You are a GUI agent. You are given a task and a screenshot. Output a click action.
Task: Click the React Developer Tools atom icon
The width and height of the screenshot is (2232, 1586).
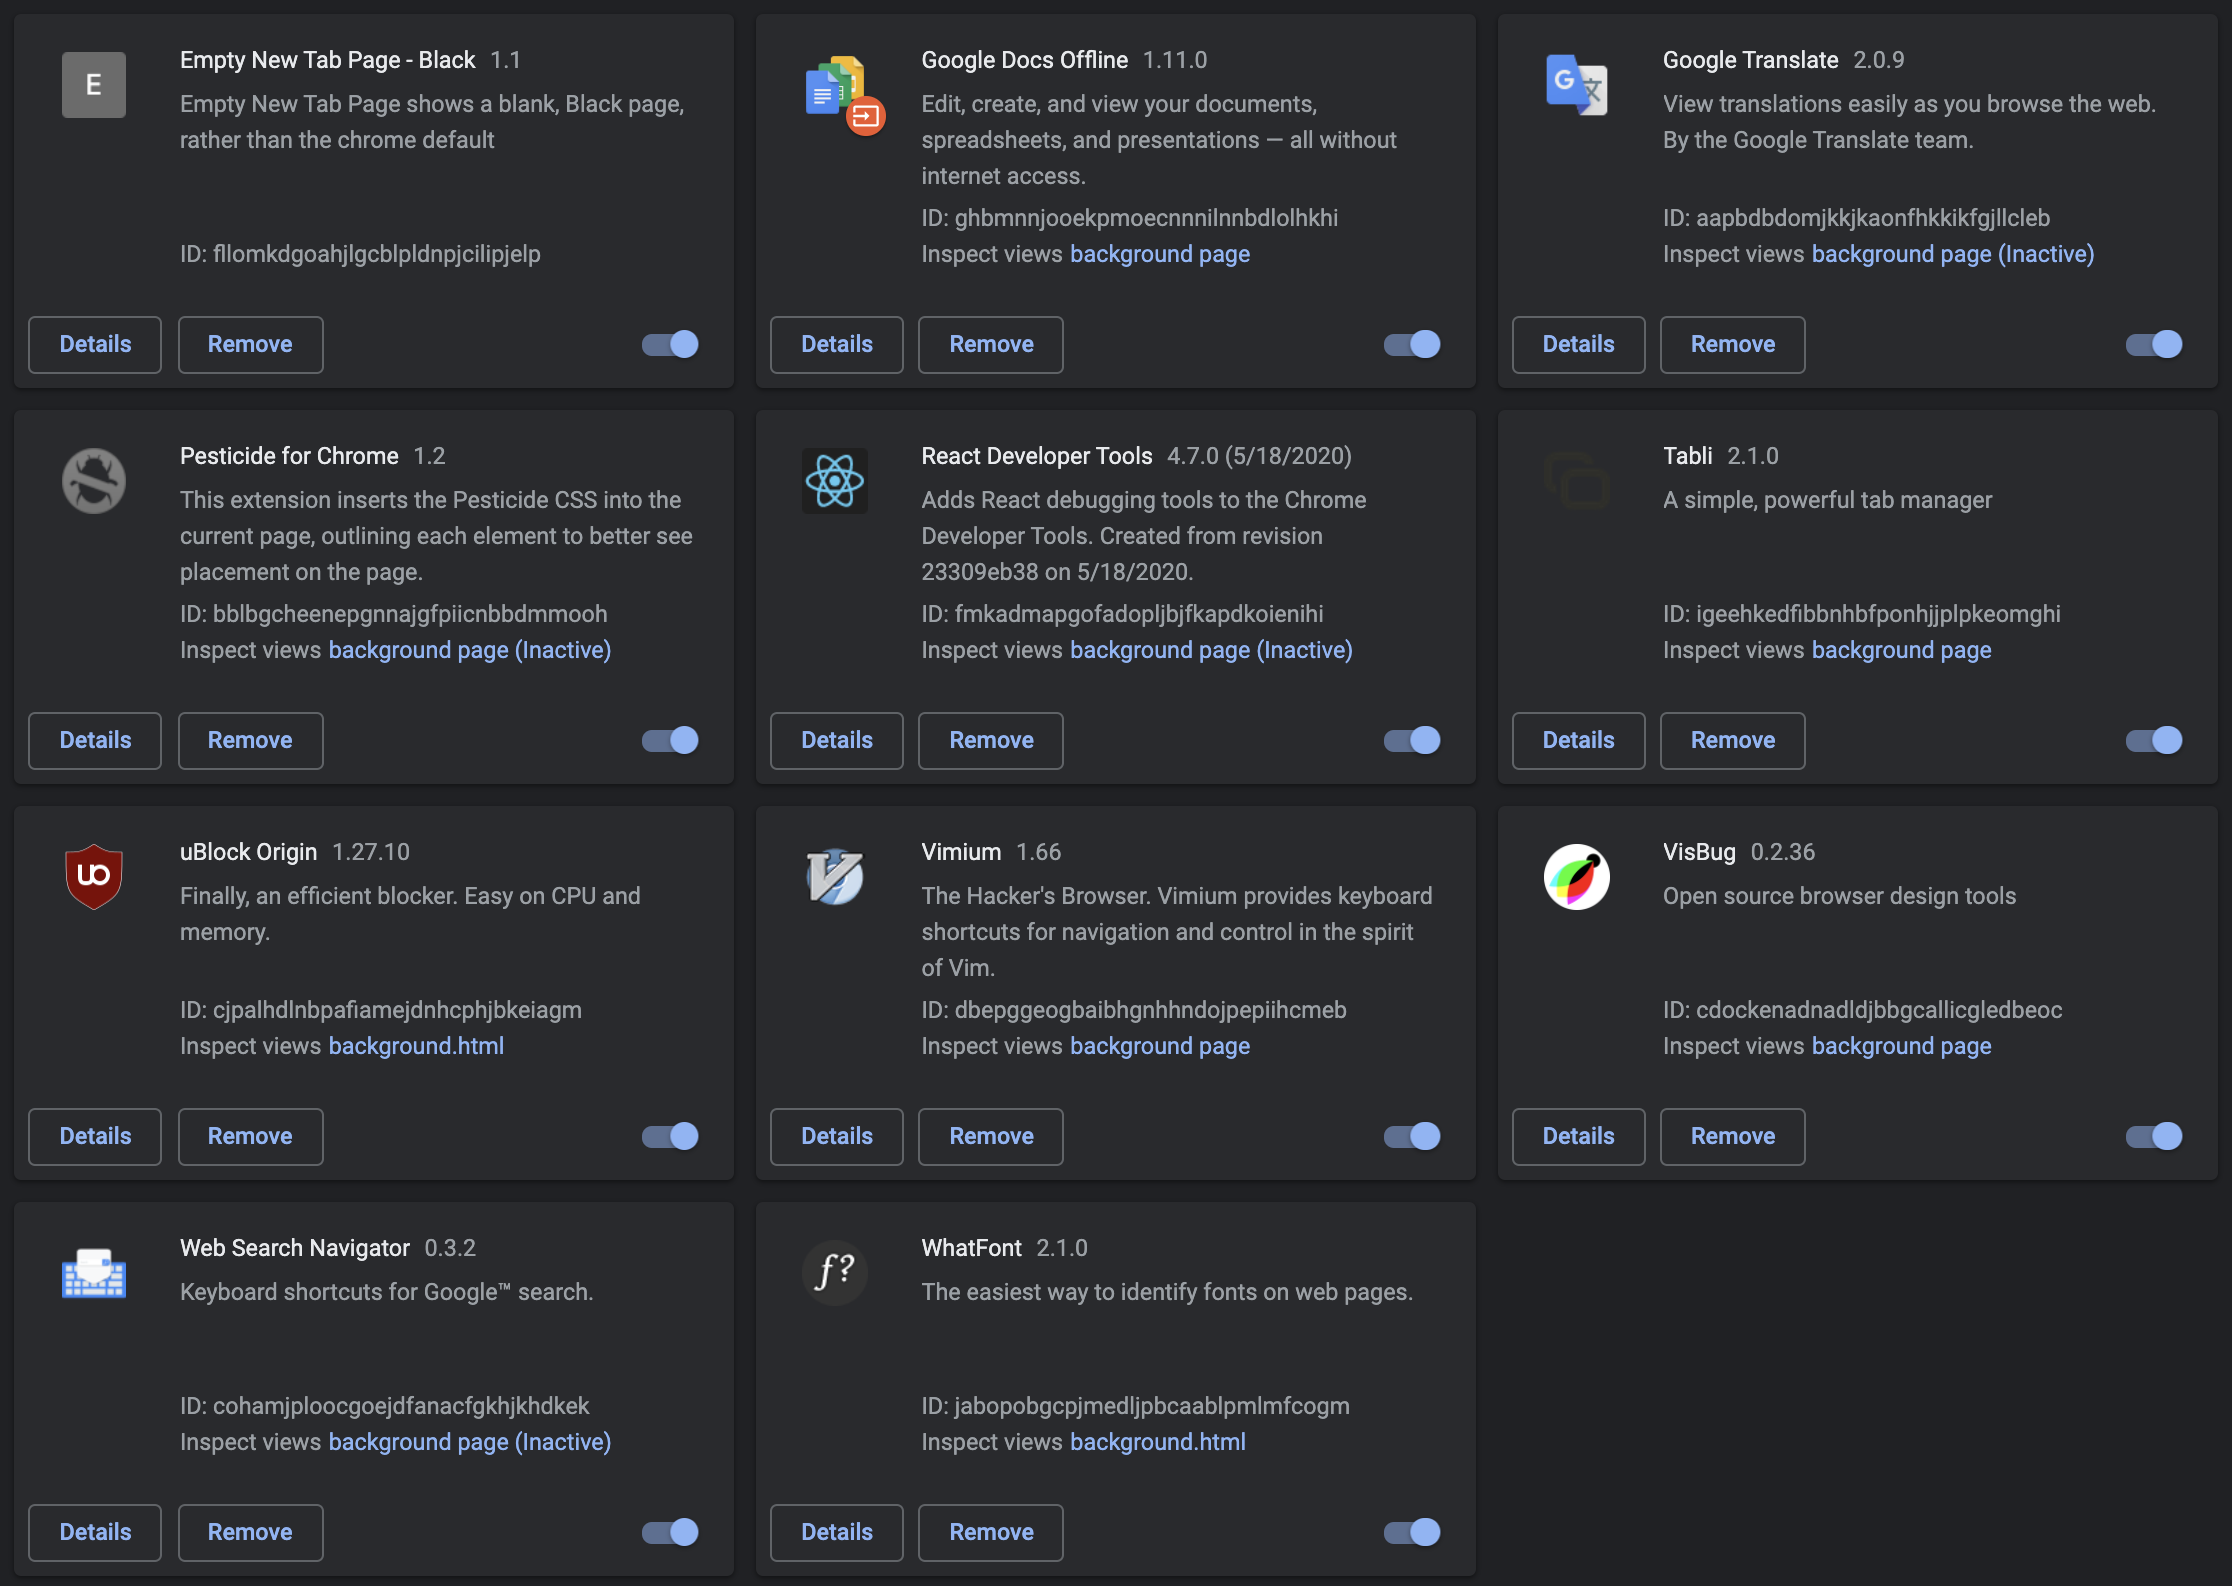click(835, 481)
